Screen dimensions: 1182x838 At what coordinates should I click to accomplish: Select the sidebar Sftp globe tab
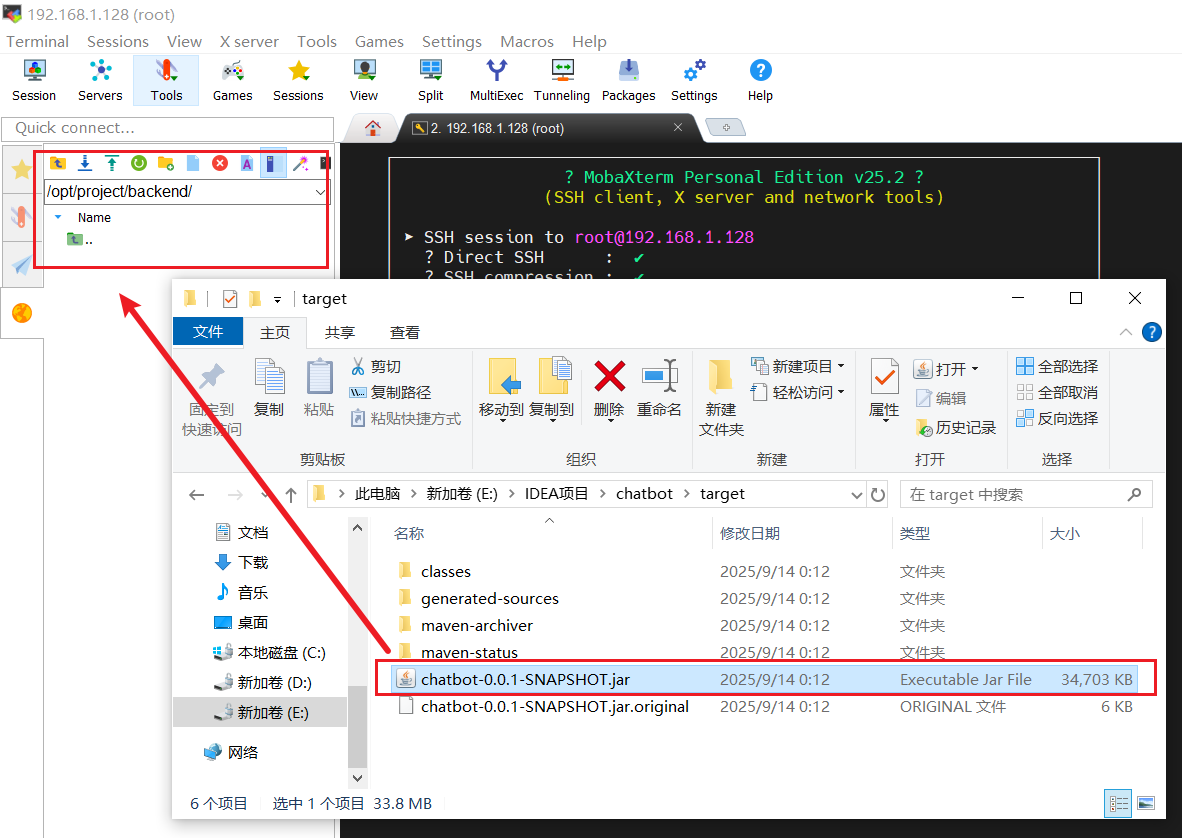pyautogui.click(x=22, y=313)
